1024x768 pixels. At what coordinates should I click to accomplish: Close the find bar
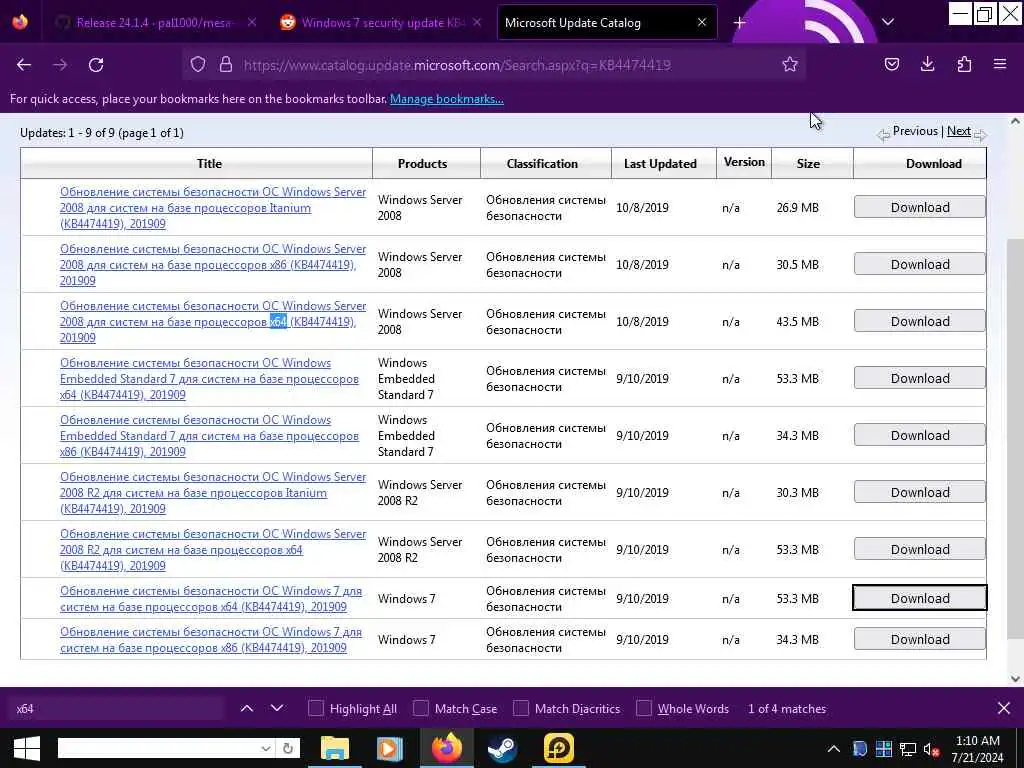click(x=1004, y=708)
